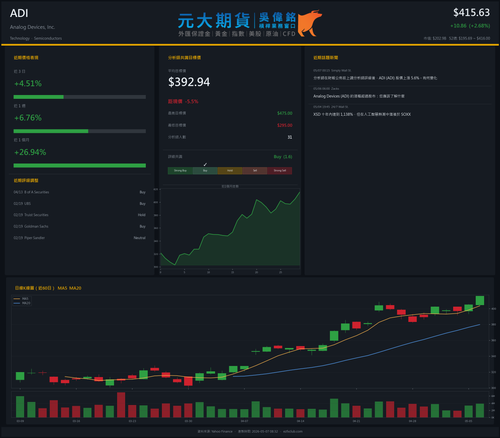The height and width of the screenshot is (438, 500).
Task: Click the UBS rating row
Action: (x=80, y=204)
